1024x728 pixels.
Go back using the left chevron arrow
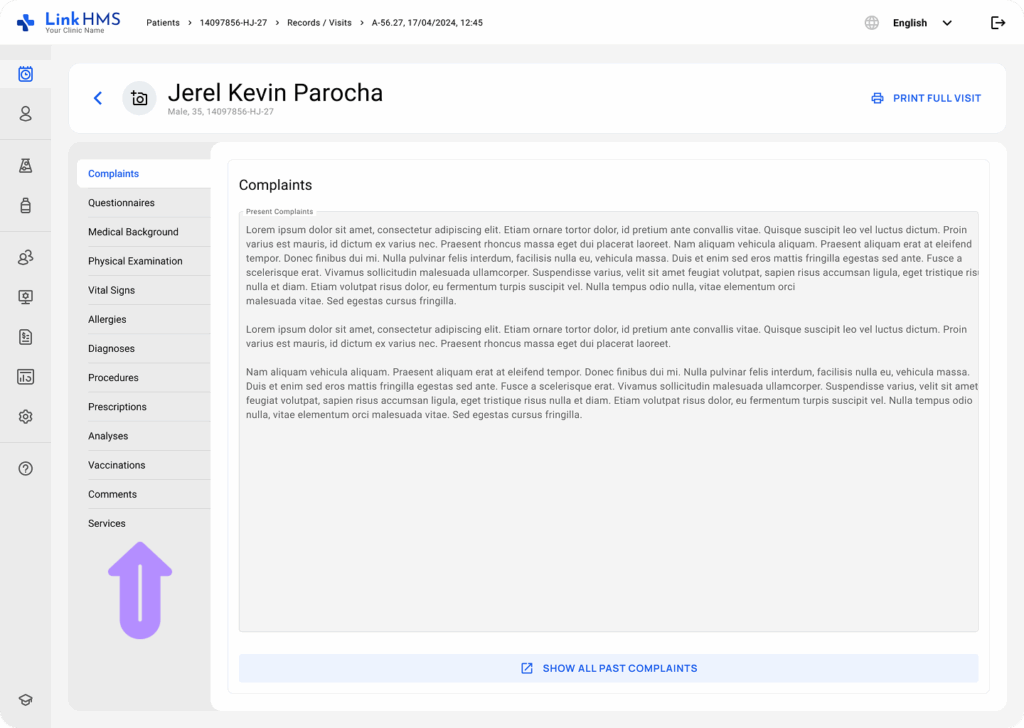click(98, 98)
